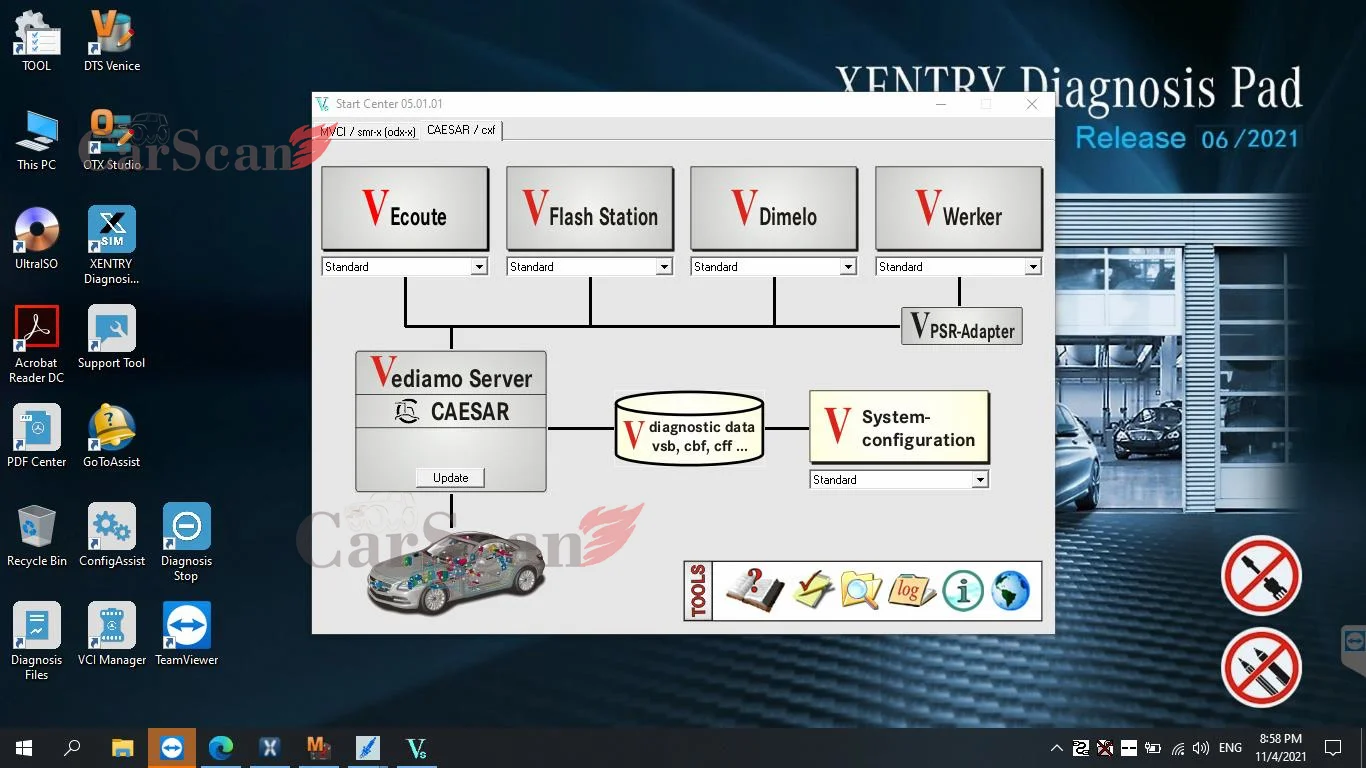The height and width of the screenshot is (768, 1366).
Task: Click the spark plug app in taskbar
Action: point(368,748)
